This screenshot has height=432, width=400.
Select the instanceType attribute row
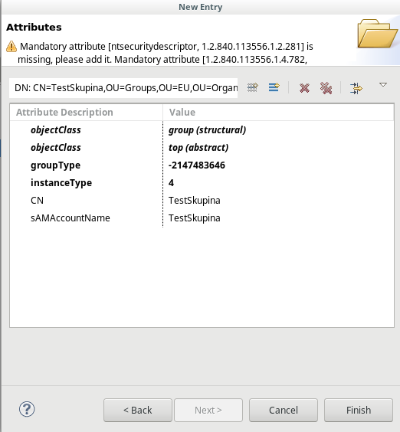pyautogui.click(x=202, y=183)
